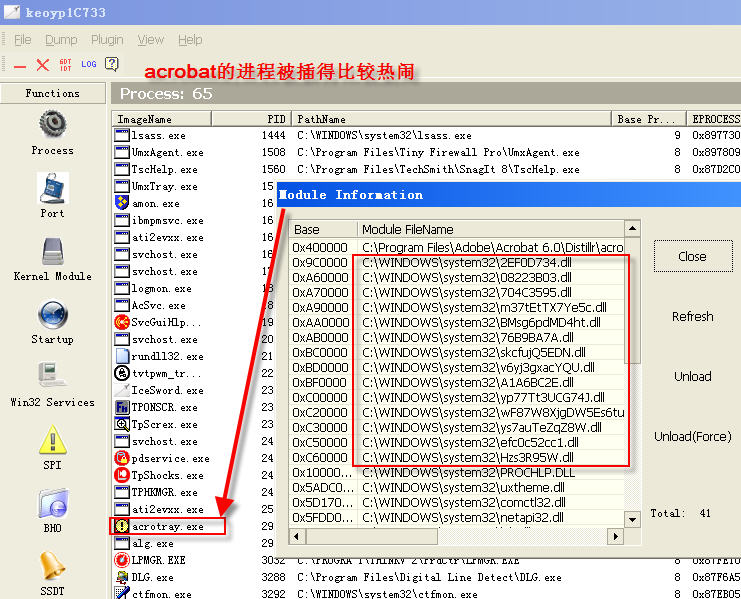Click the question mark help icon
Screen dimensions: 741x599
click(112, 64)
